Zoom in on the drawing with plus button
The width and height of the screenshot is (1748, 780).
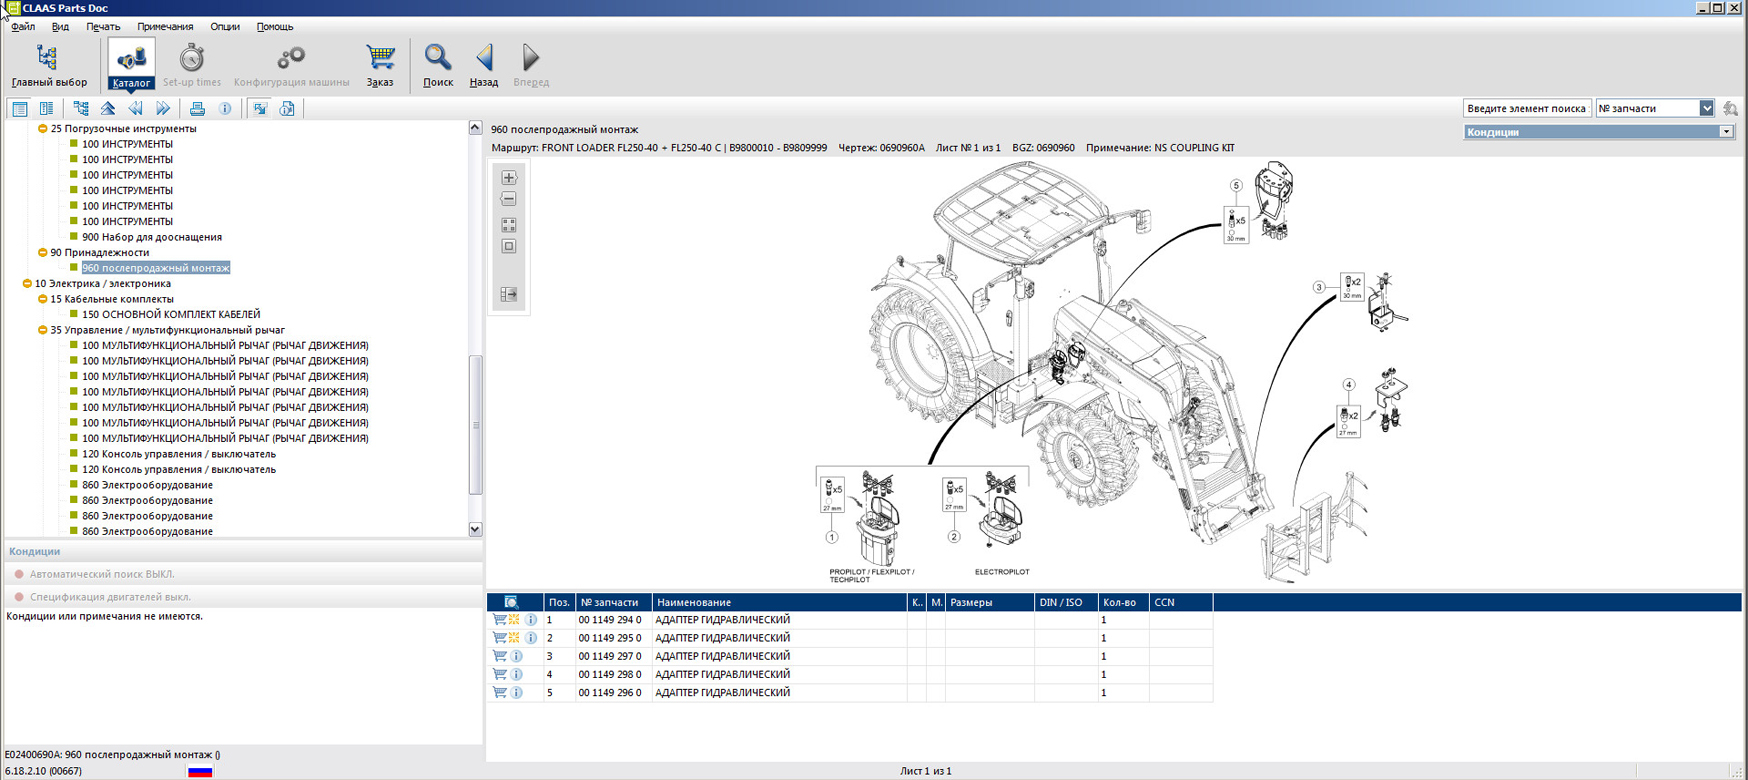point(509,178)
